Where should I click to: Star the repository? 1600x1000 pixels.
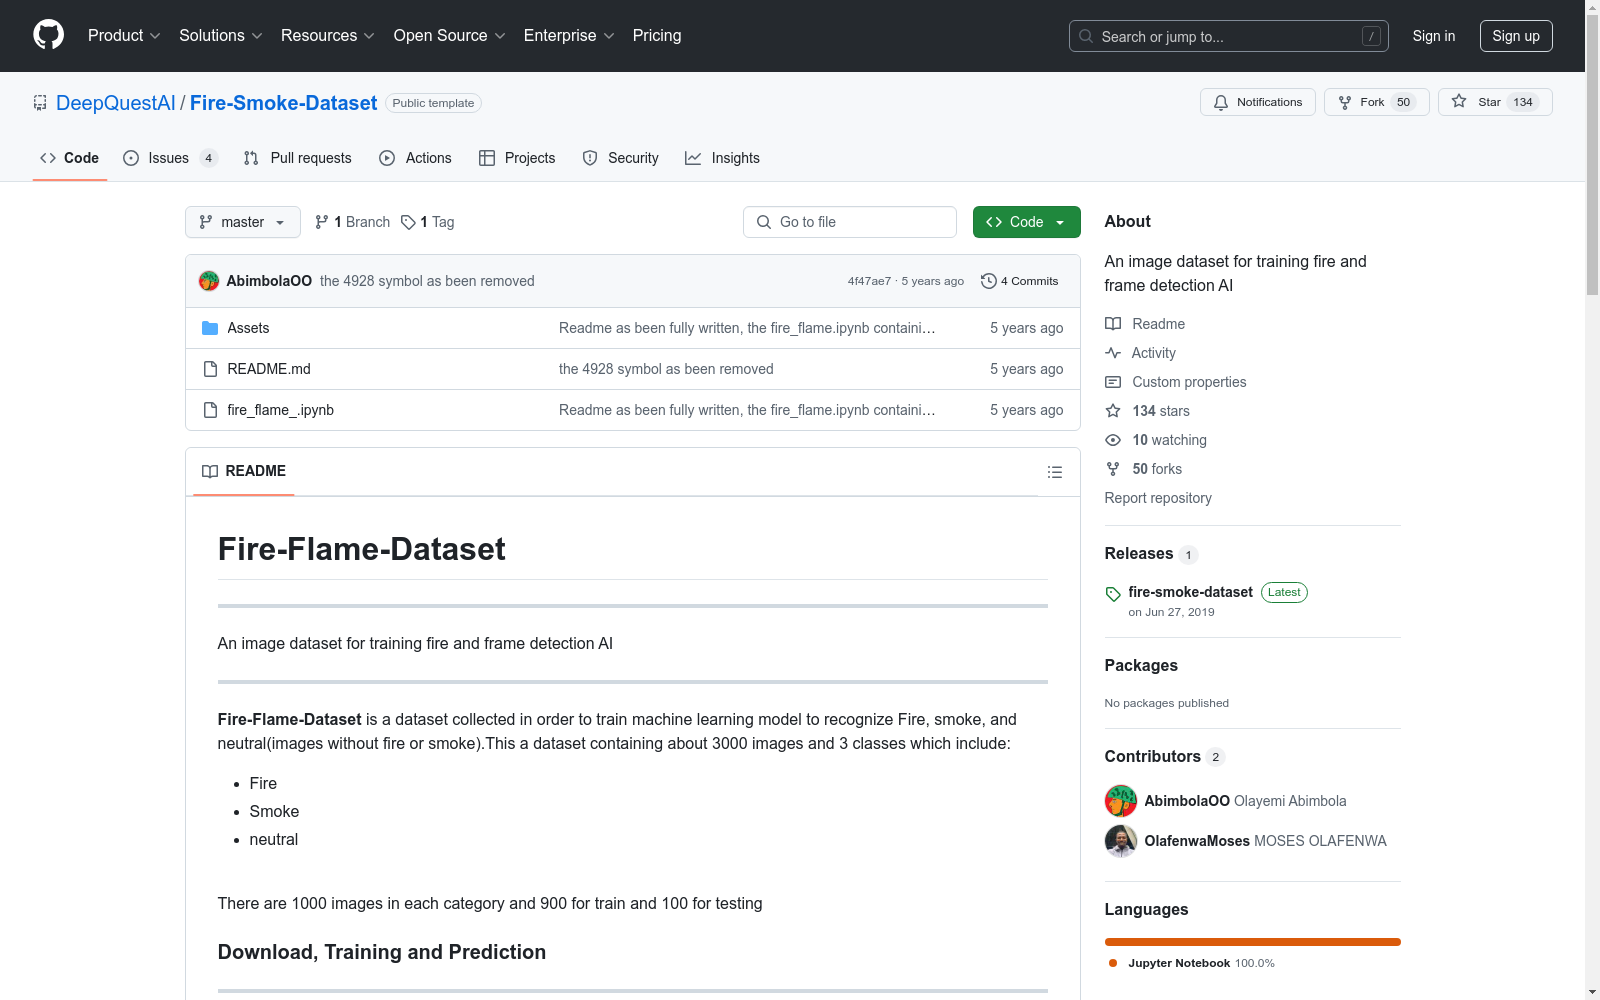click(1494, 102)
